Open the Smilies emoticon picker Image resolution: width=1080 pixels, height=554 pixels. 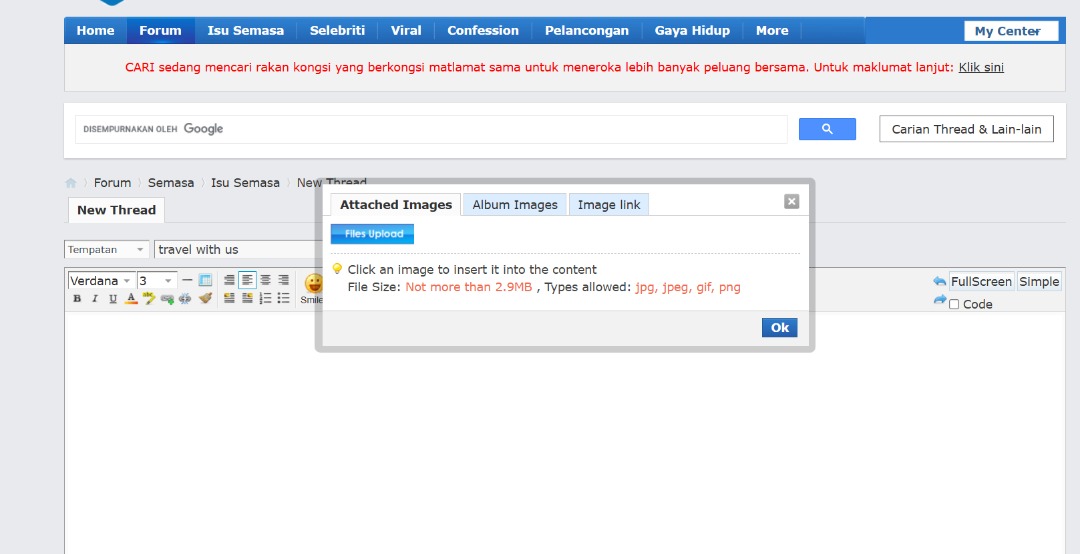(313, 286)
